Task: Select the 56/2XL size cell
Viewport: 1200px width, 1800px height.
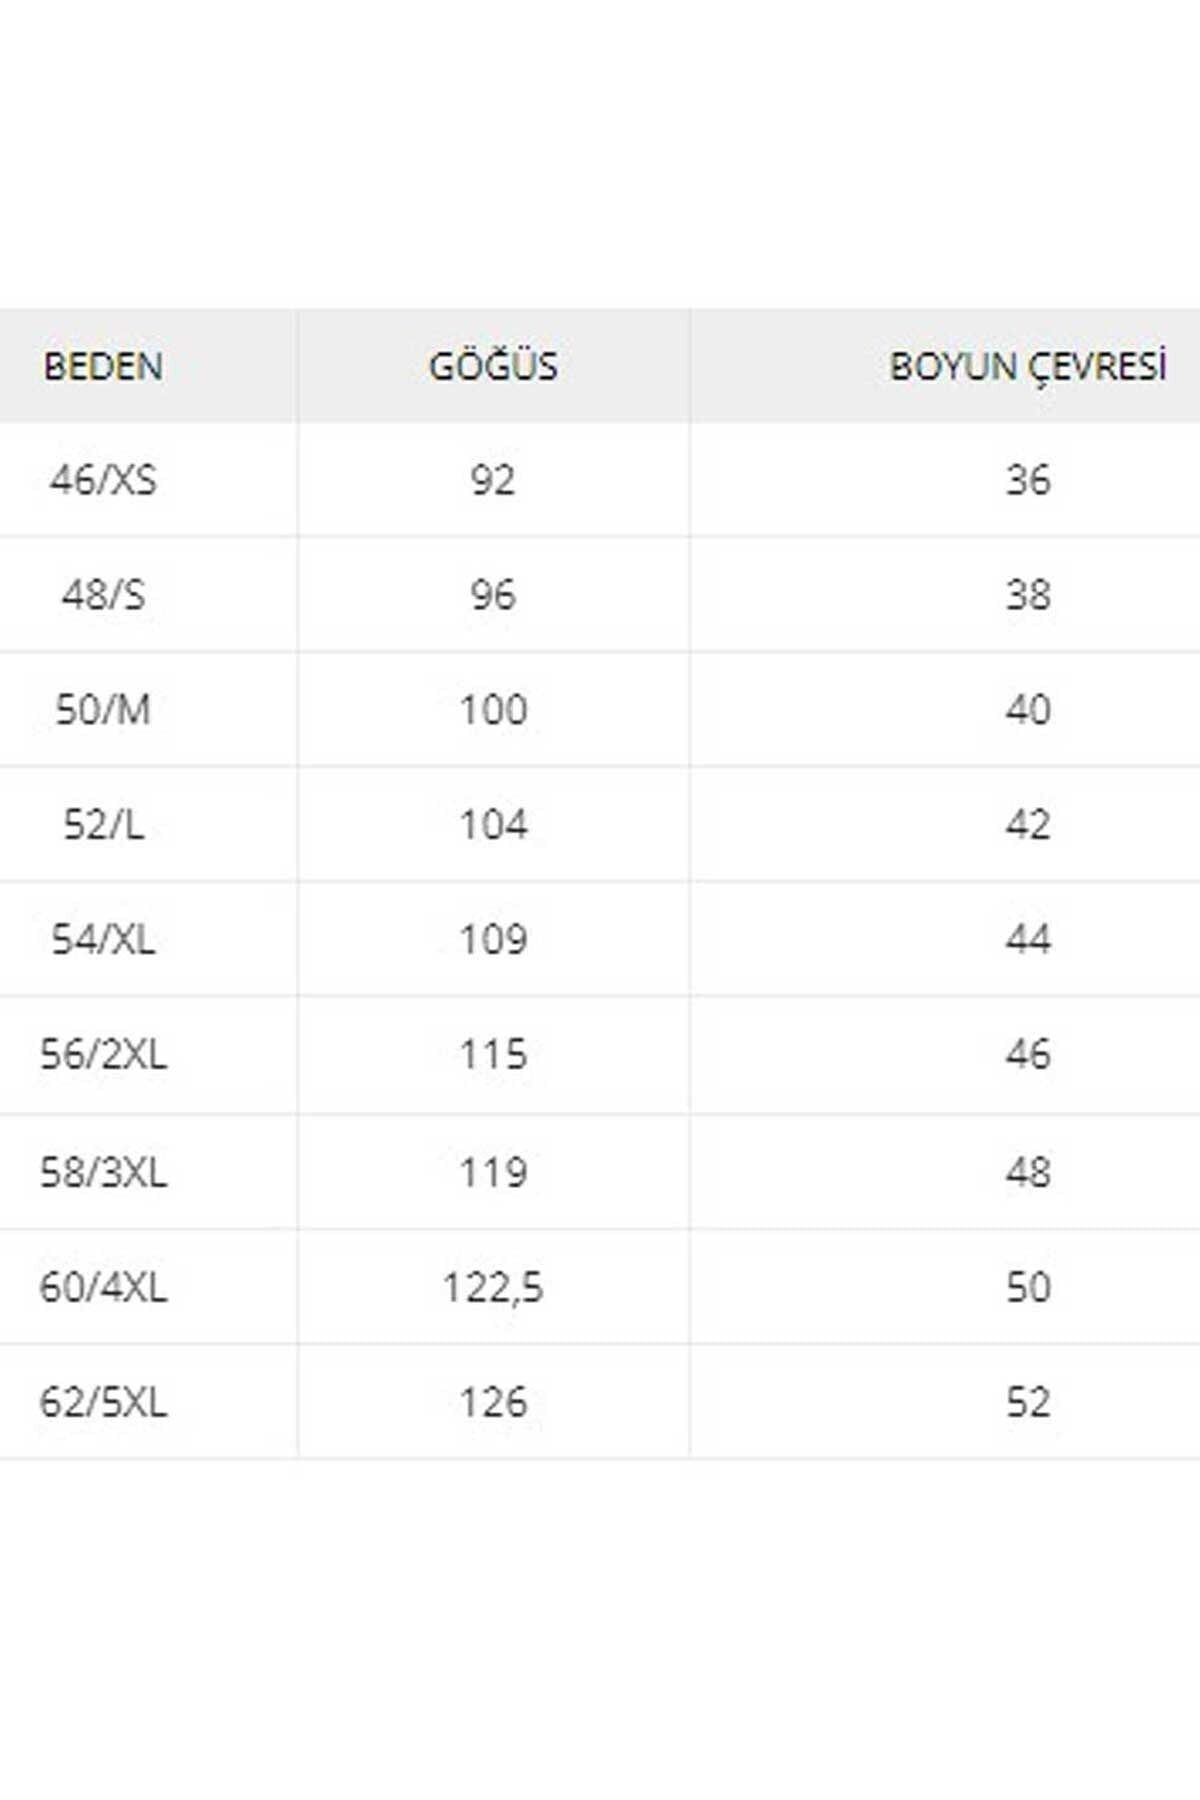Action: (103, 1055)
